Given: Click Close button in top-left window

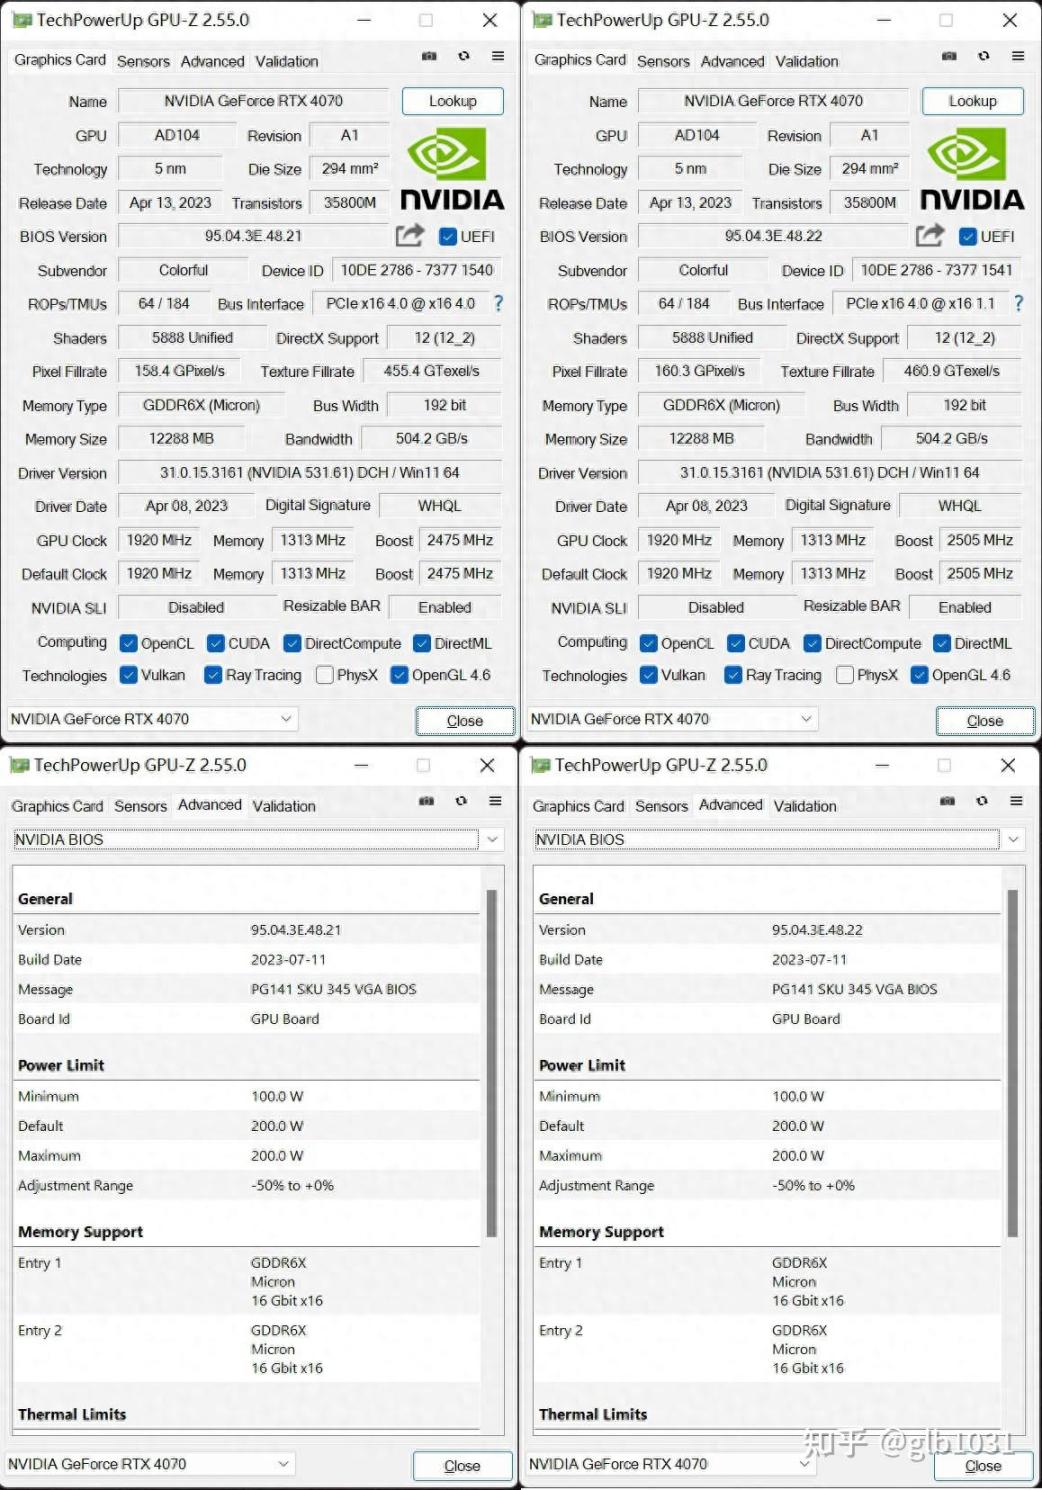Looking at the screenshot, I should tap(465, 720).
